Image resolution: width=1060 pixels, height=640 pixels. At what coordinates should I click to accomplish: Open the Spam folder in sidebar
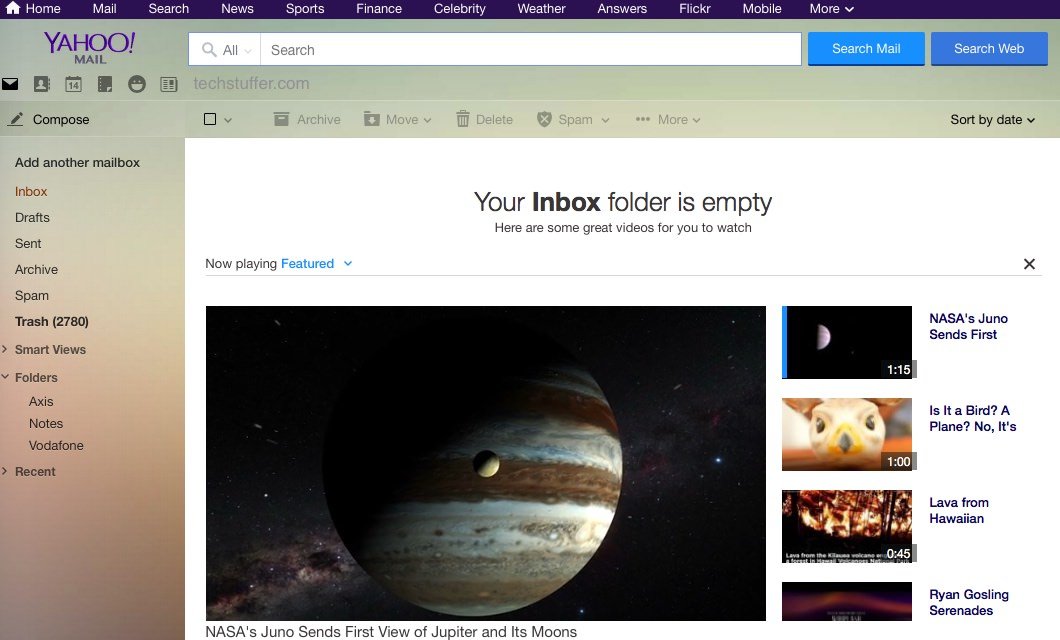(x=32, y=295)
